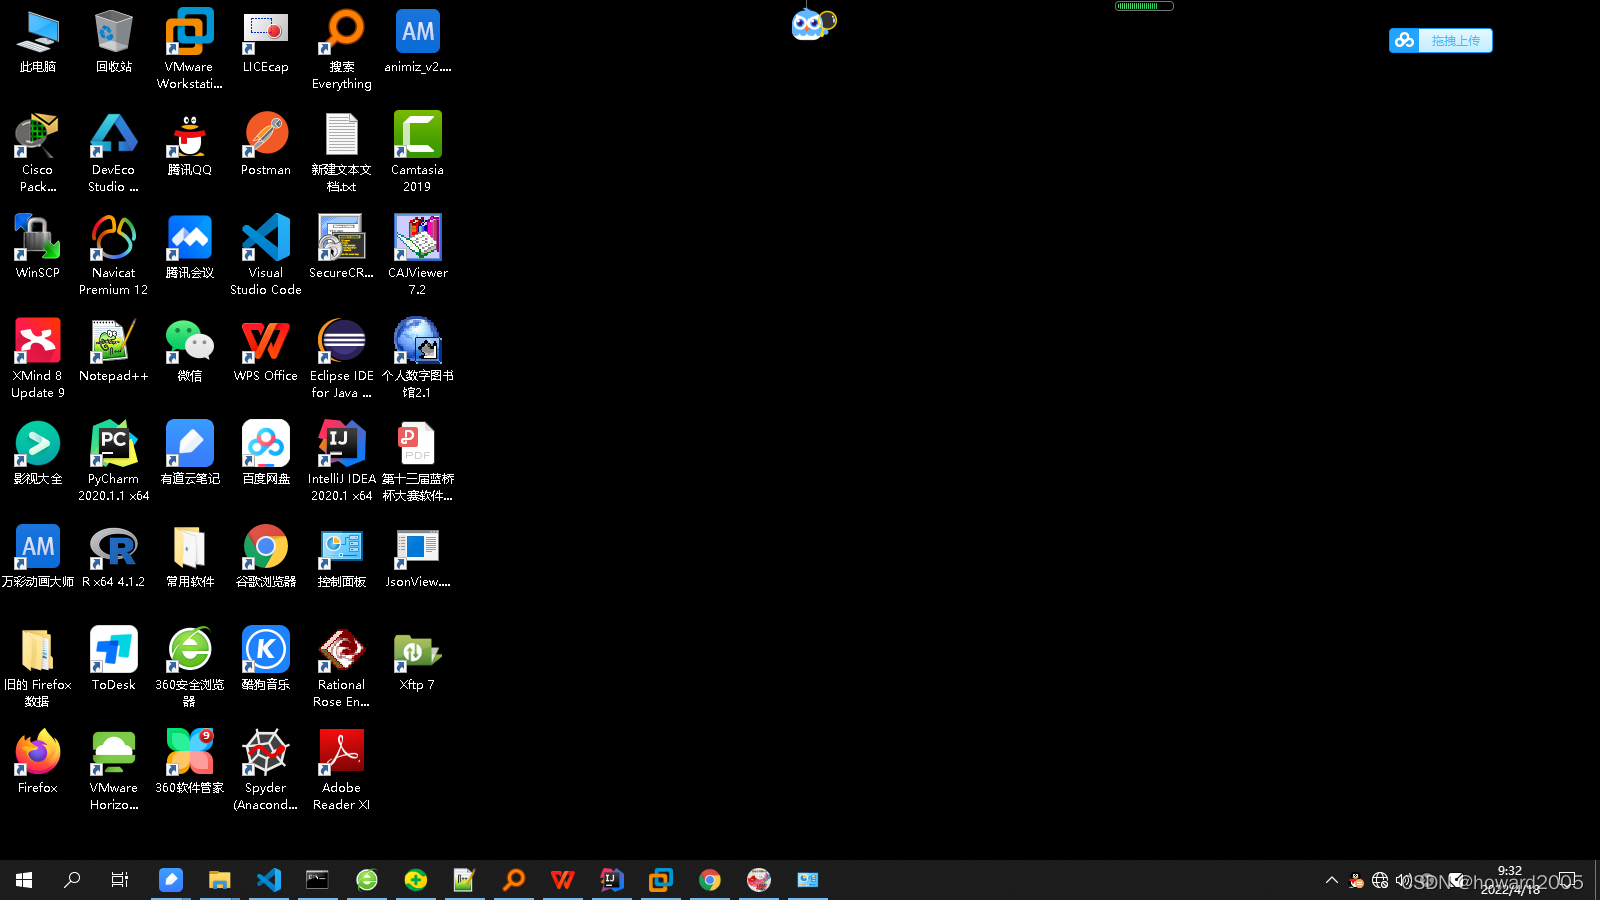Launch Visual Studio Code desktop shortcut
Image resolution: width=1600 pixels, height=900 pixels.
[266, 254]
